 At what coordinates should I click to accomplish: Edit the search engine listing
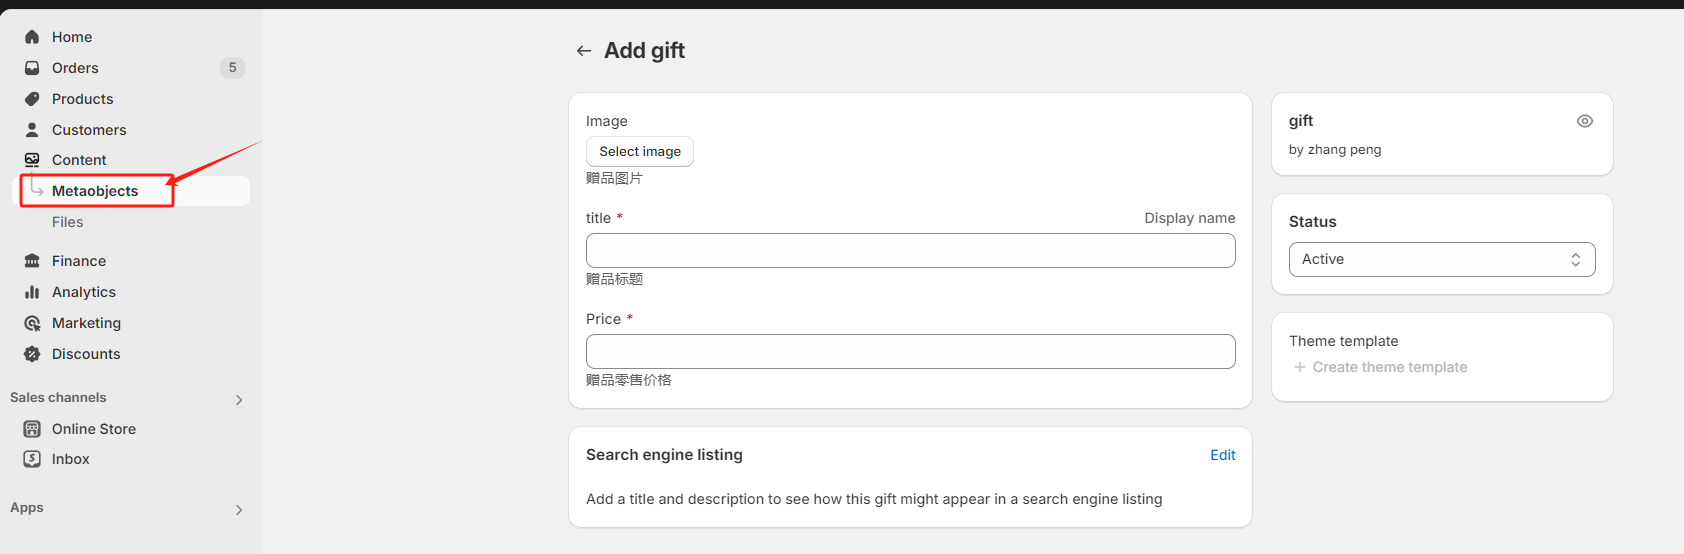(x=1222, y=455)
